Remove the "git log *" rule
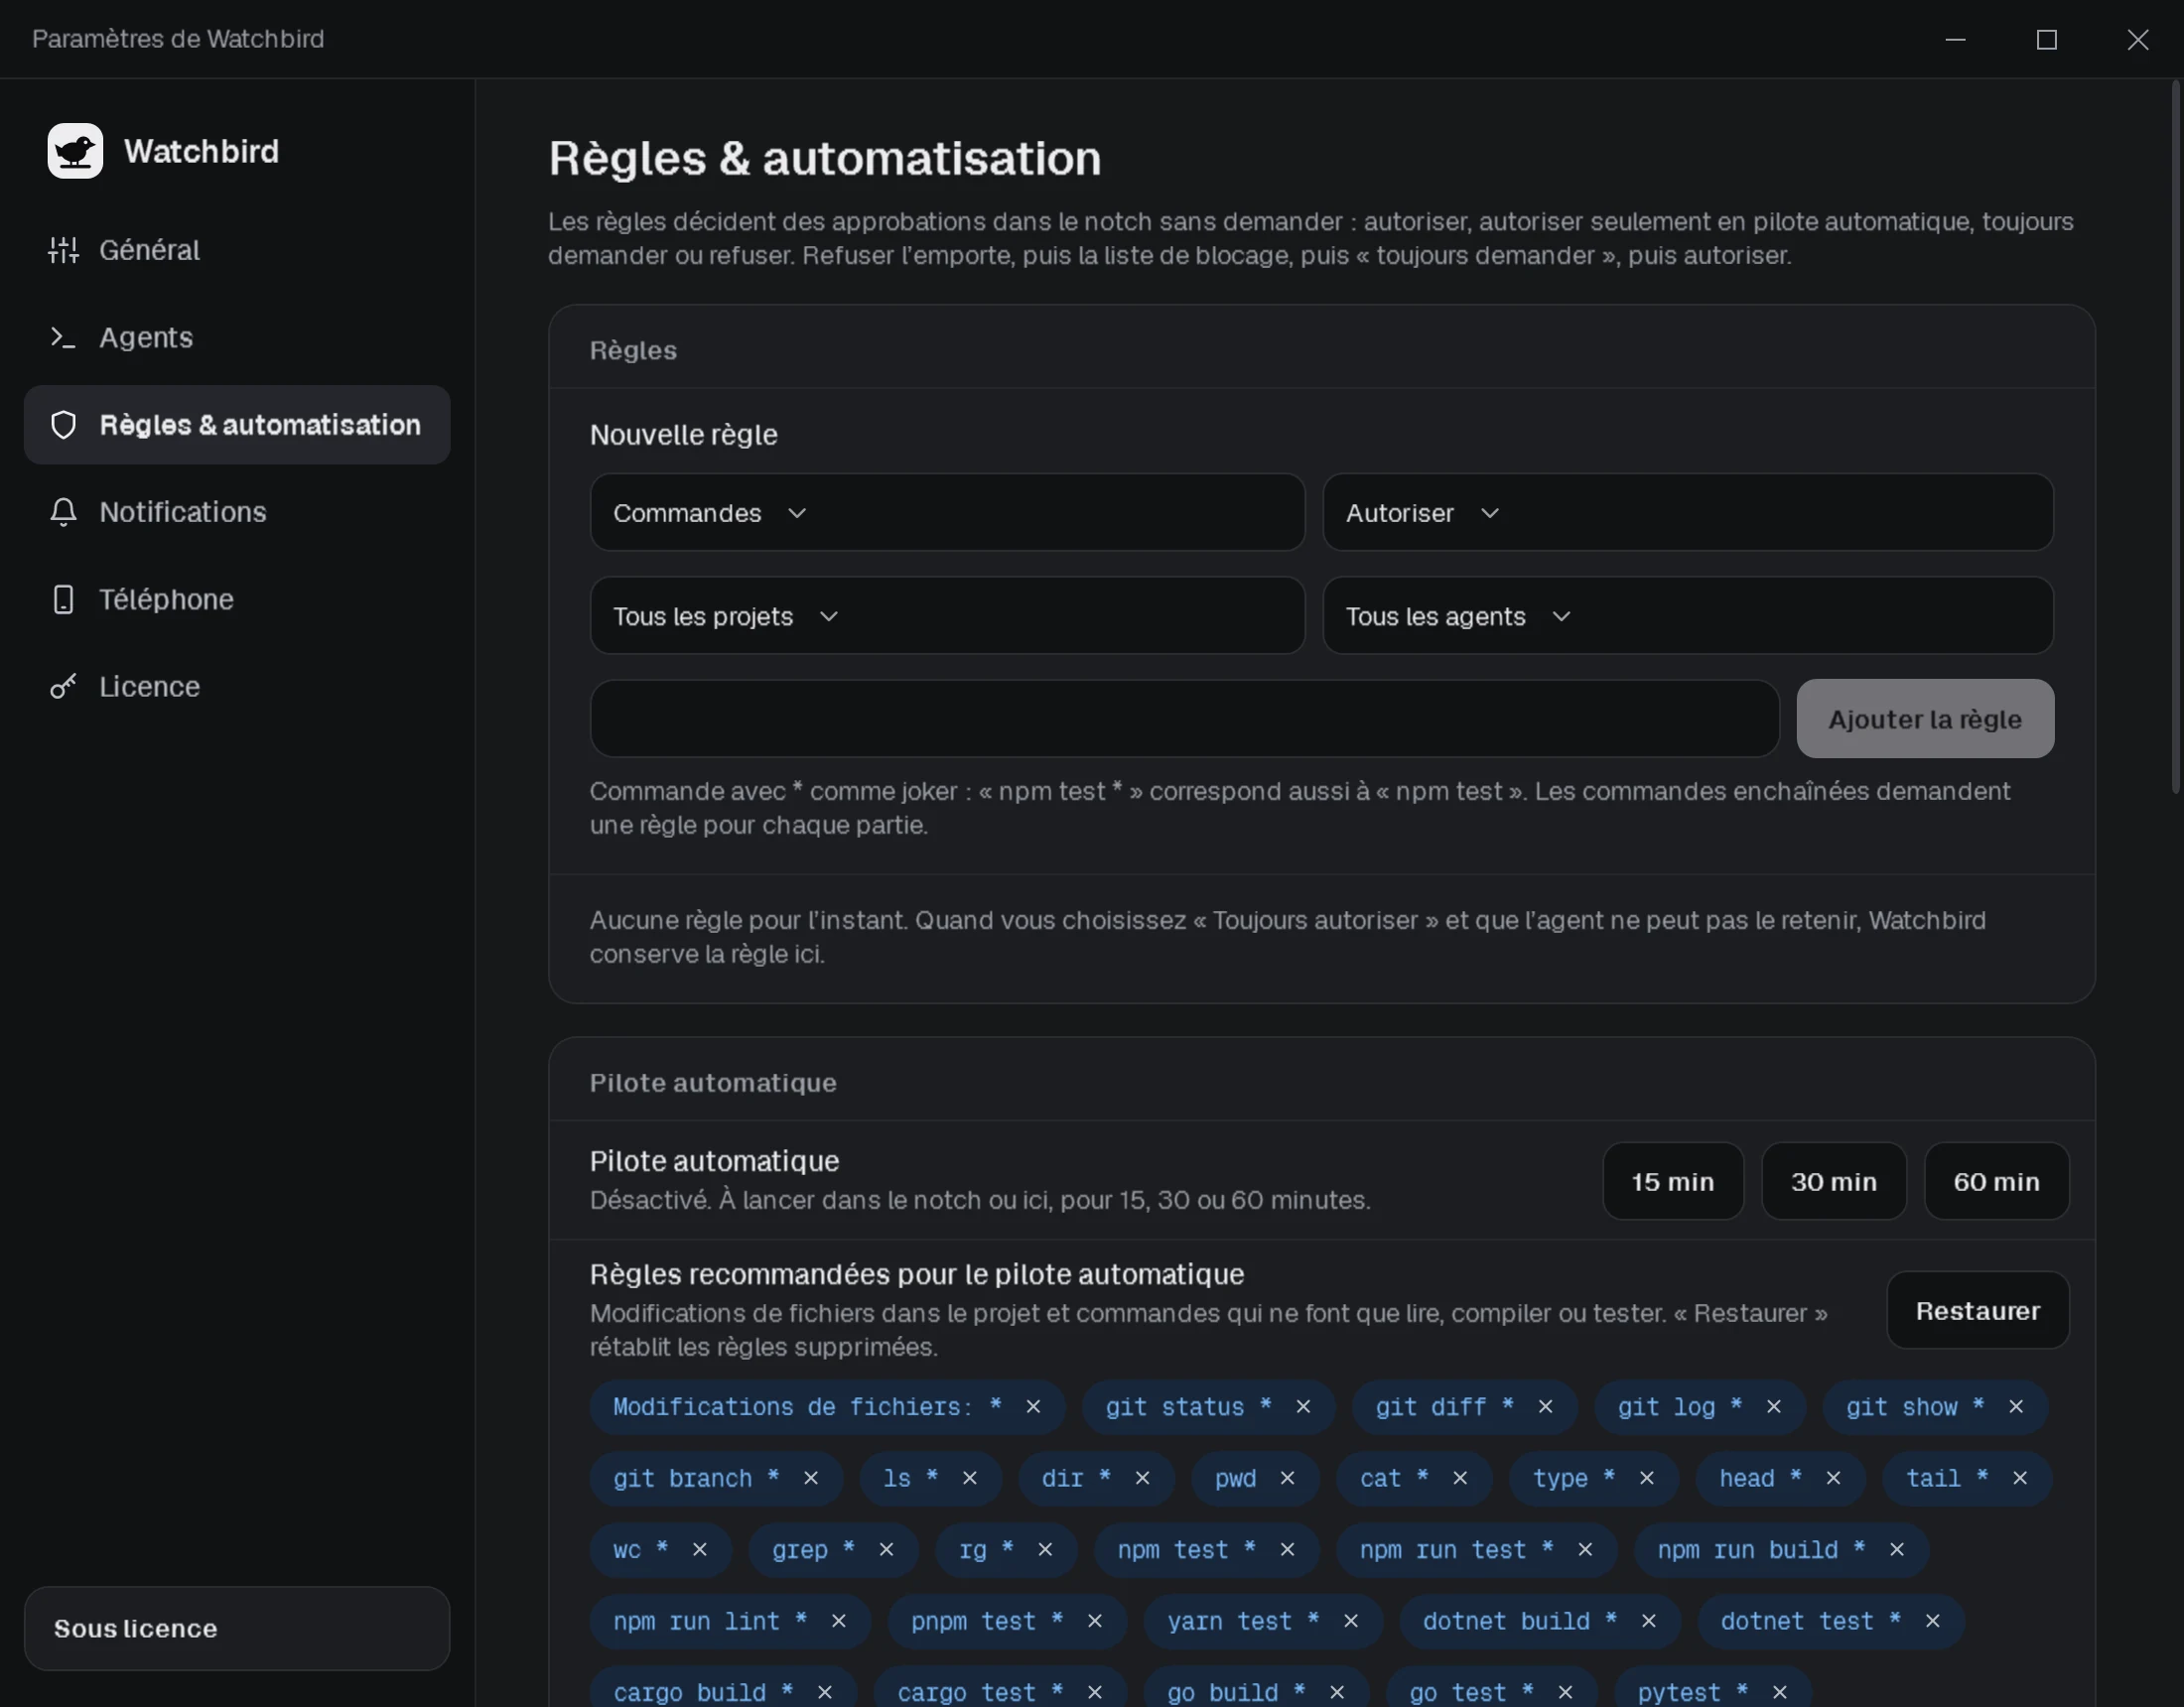The width and height of the screenshot is (2184, 1707). pos(1773,1407)
